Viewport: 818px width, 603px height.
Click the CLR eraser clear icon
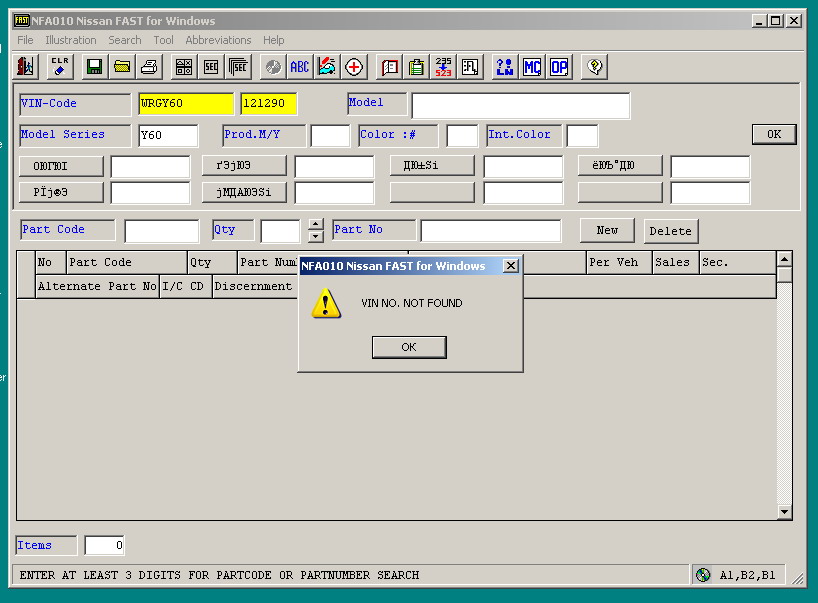(x=59, y=67)
